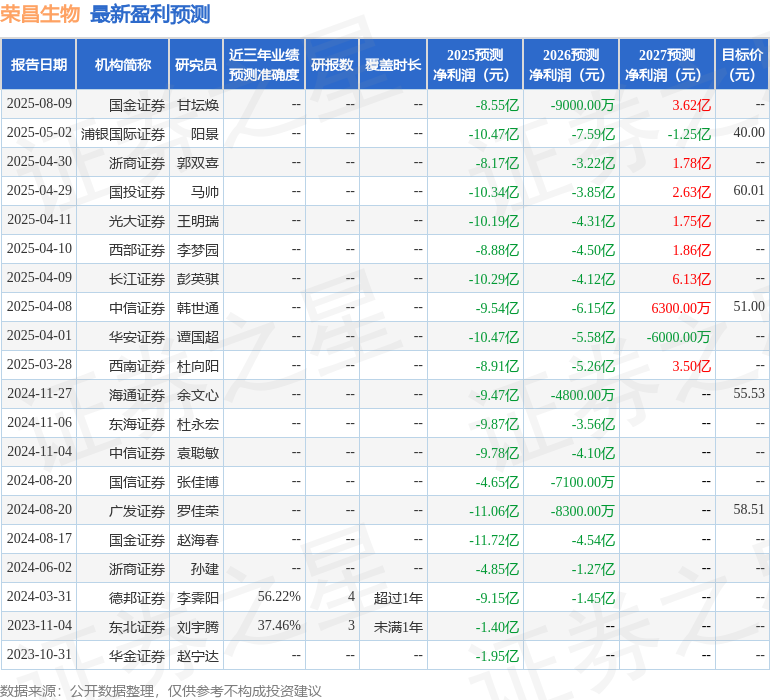The image size is (770, 700).
Task: Open the 东北证券 institution entry
Action: click(137, 627)
